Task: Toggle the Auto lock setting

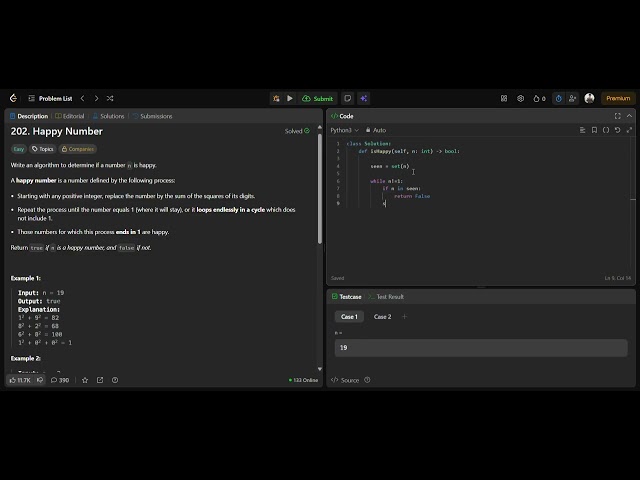Action: point(376,130)
